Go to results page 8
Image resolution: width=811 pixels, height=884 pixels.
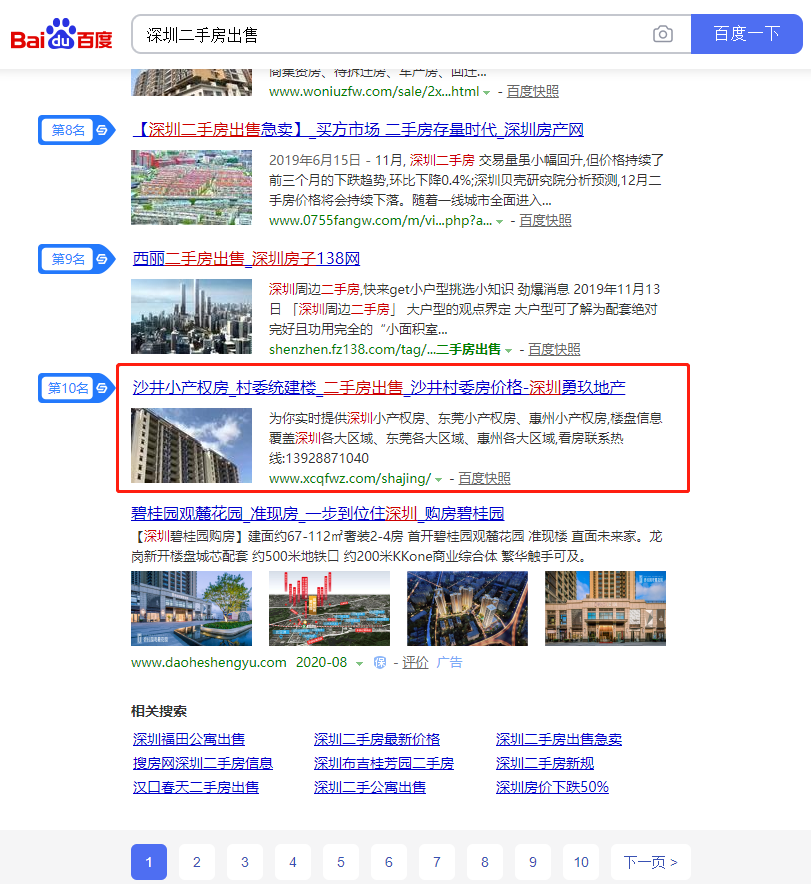[485, 862]
